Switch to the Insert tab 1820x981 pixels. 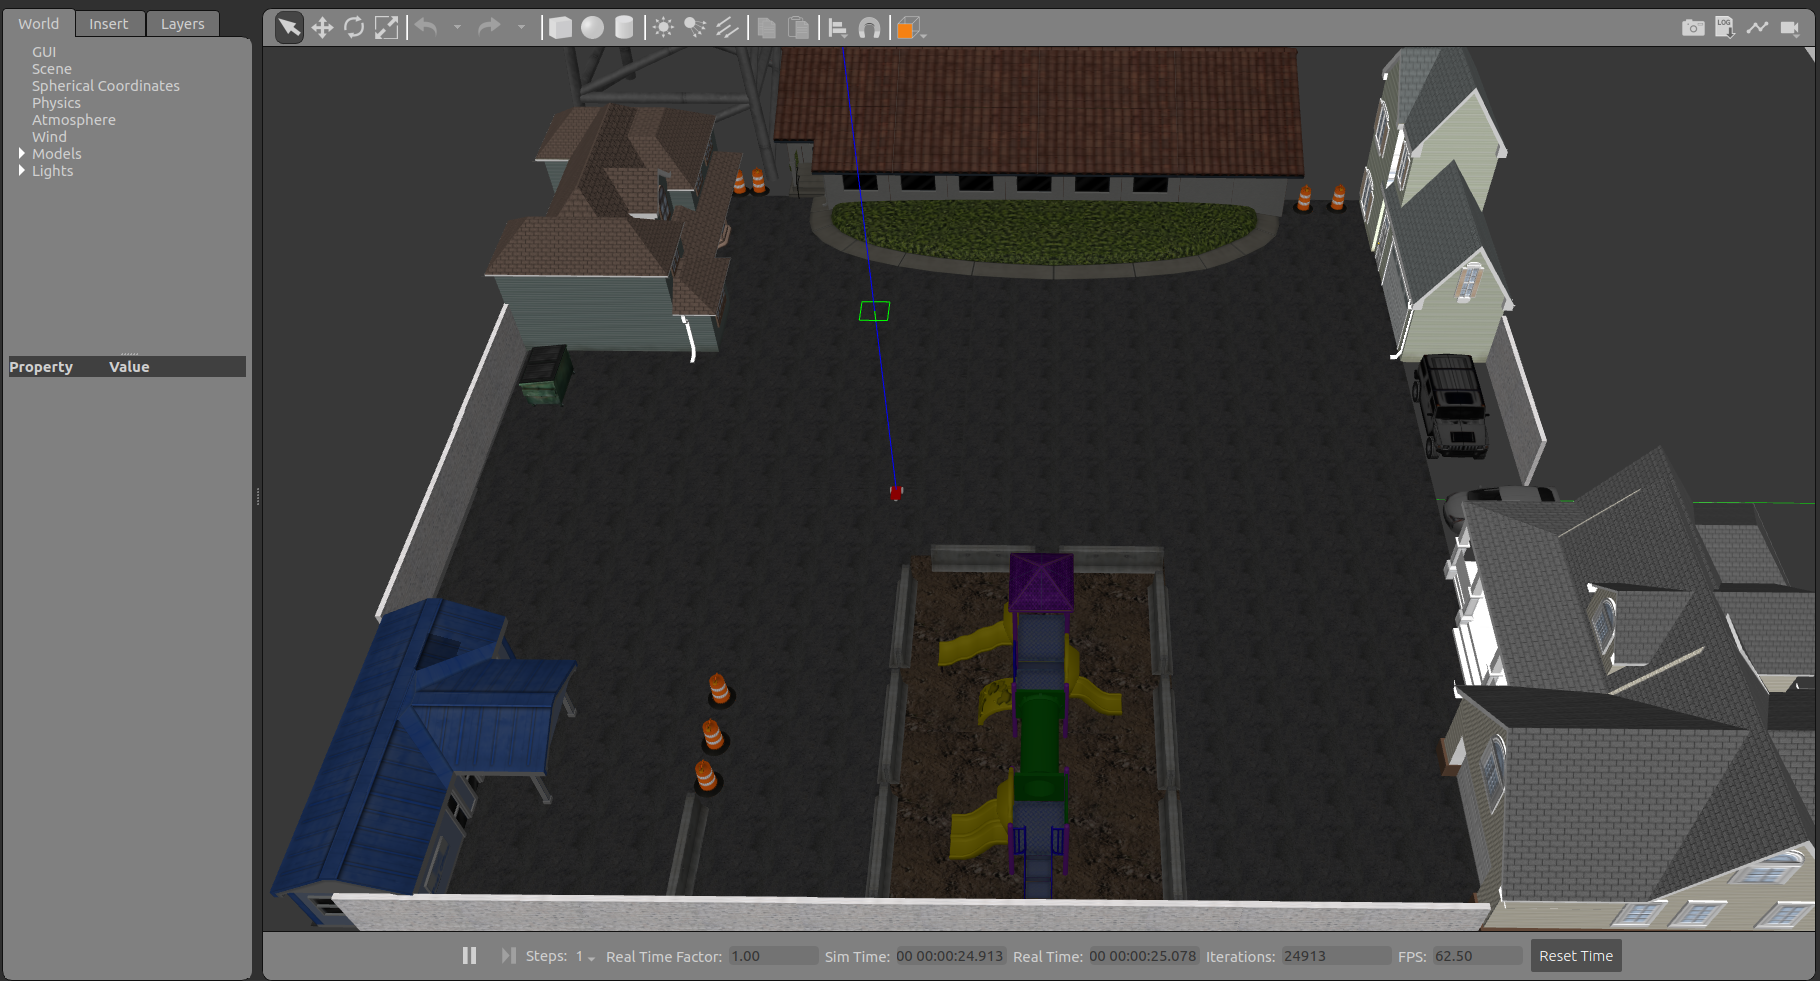click(109, 24)
